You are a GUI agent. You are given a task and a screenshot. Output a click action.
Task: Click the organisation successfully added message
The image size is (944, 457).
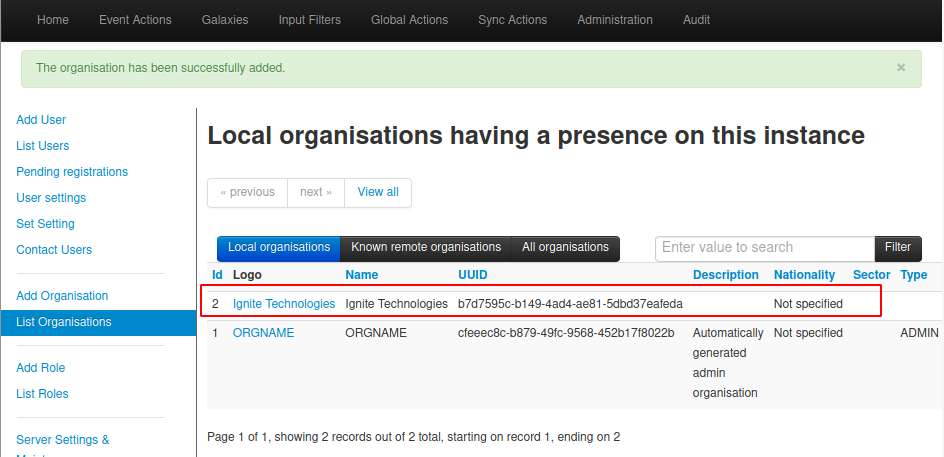coord(160,68)
